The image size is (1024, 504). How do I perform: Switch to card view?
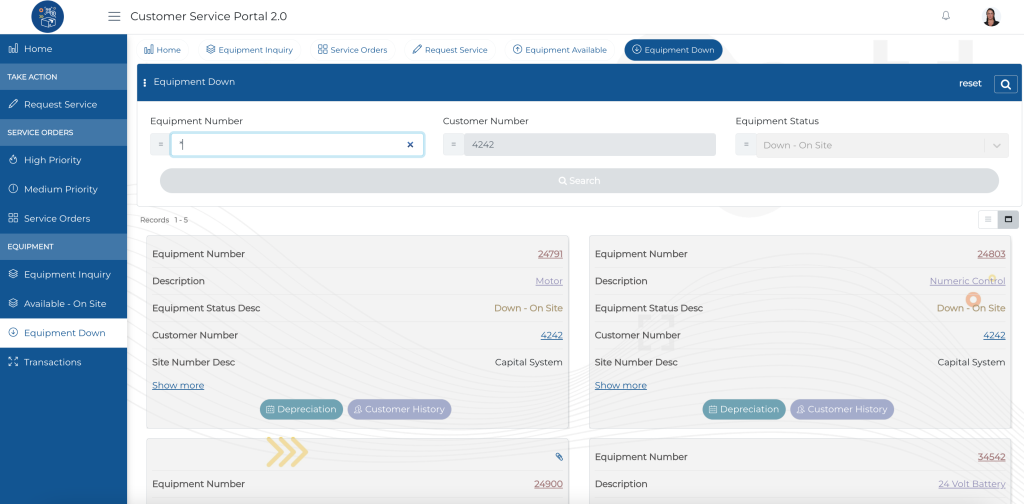point(1008,219)
